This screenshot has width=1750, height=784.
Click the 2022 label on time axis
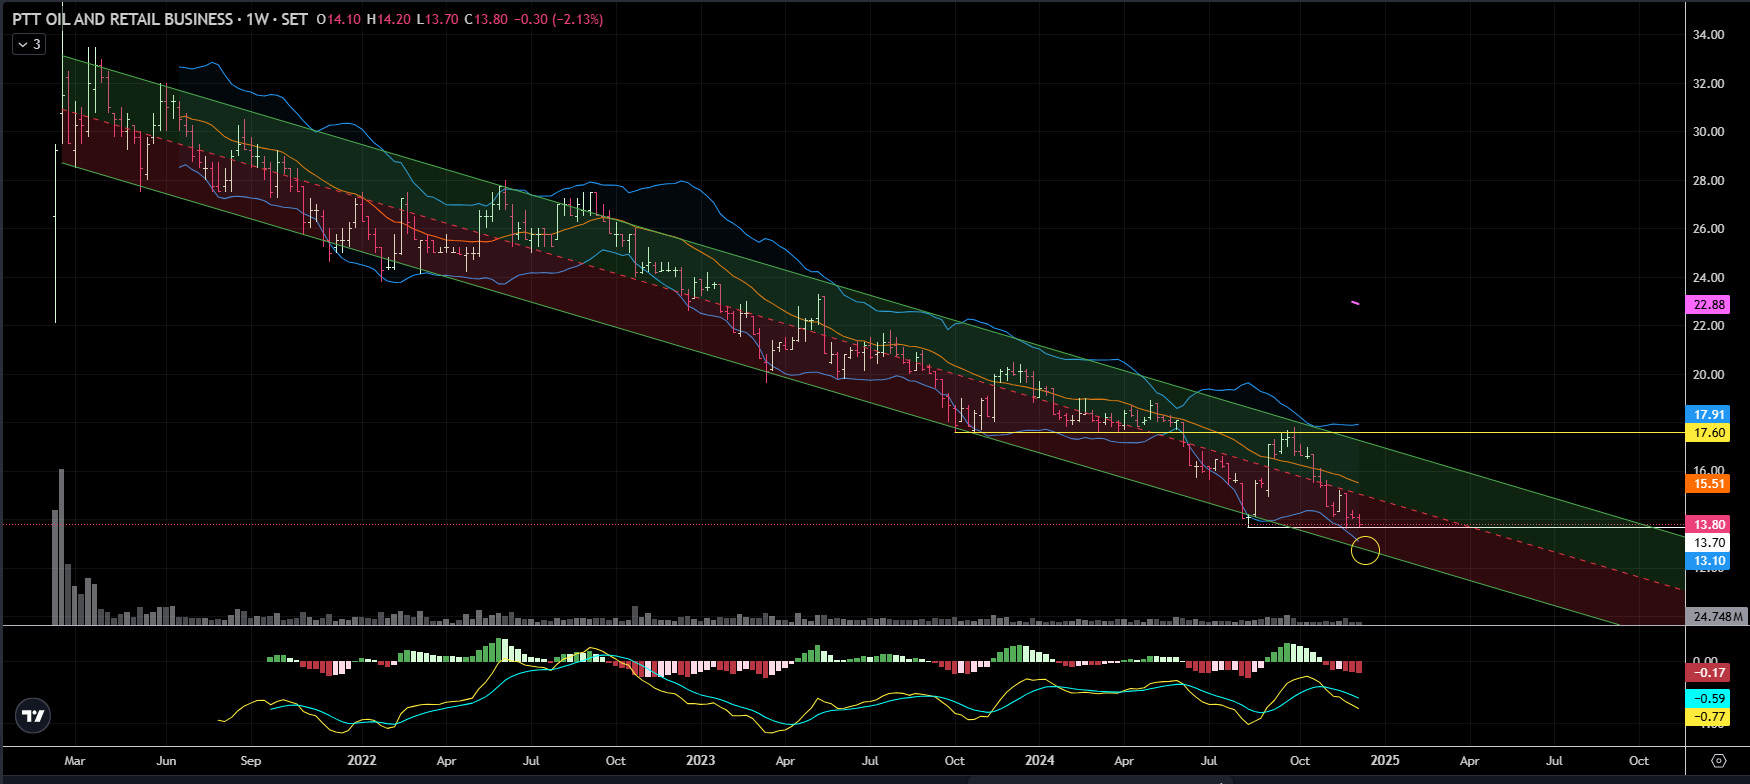(x=362, y=760)
